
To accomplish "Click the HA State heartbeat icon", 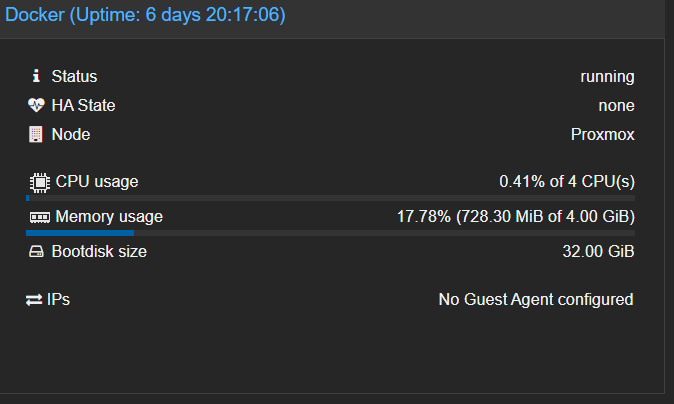I will (36, 105).
